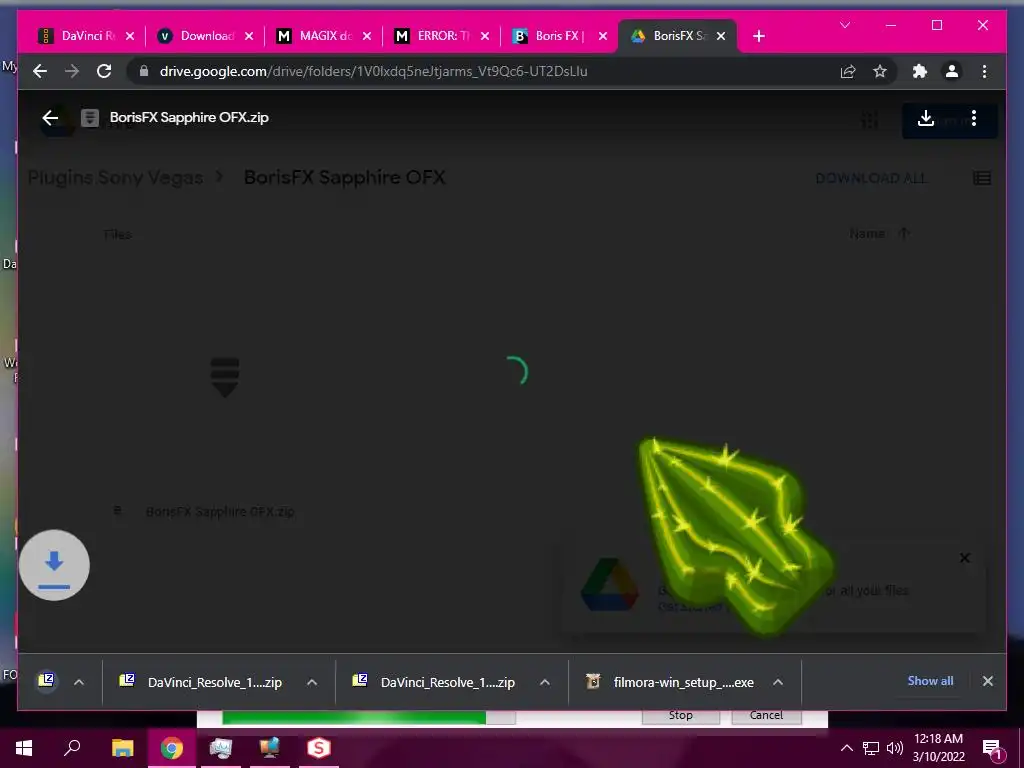Viewport: 1024px width, 768px height.
Task: Bookmark this page with the star icon
Action: pyautogui.click(x=880, y=71)
